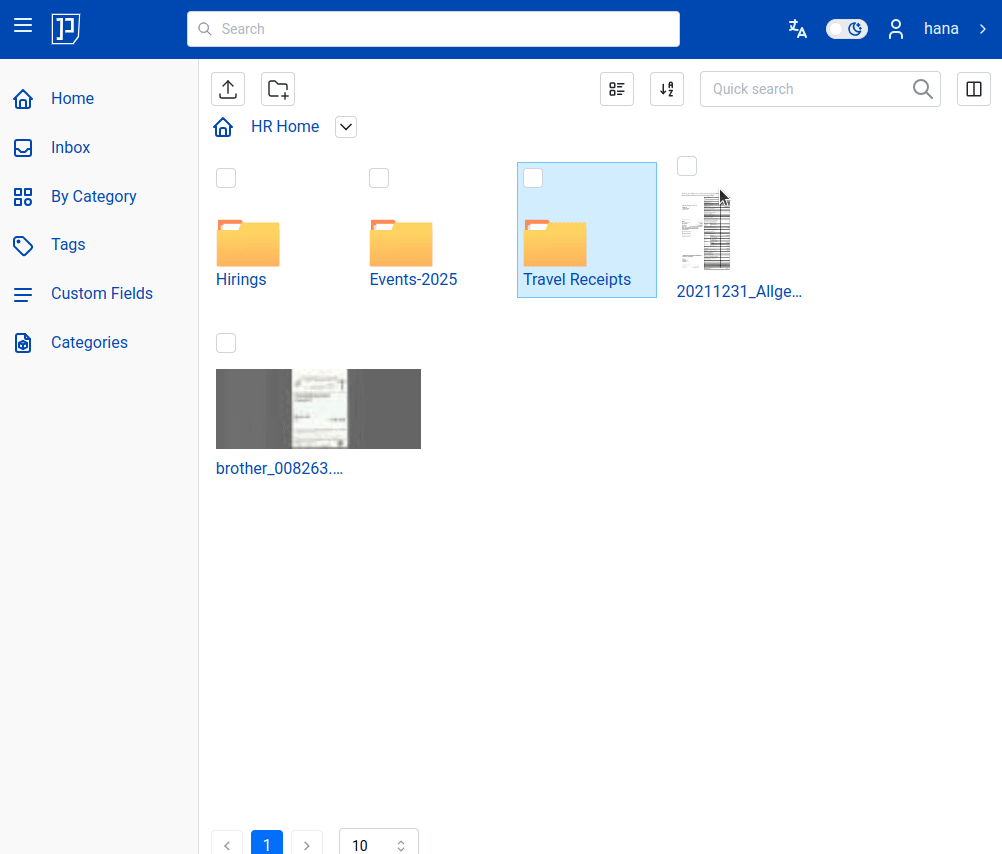The image size is (1002, 854).
Task: Check the Hirings folder checkbox
Action: click(226, 178)
